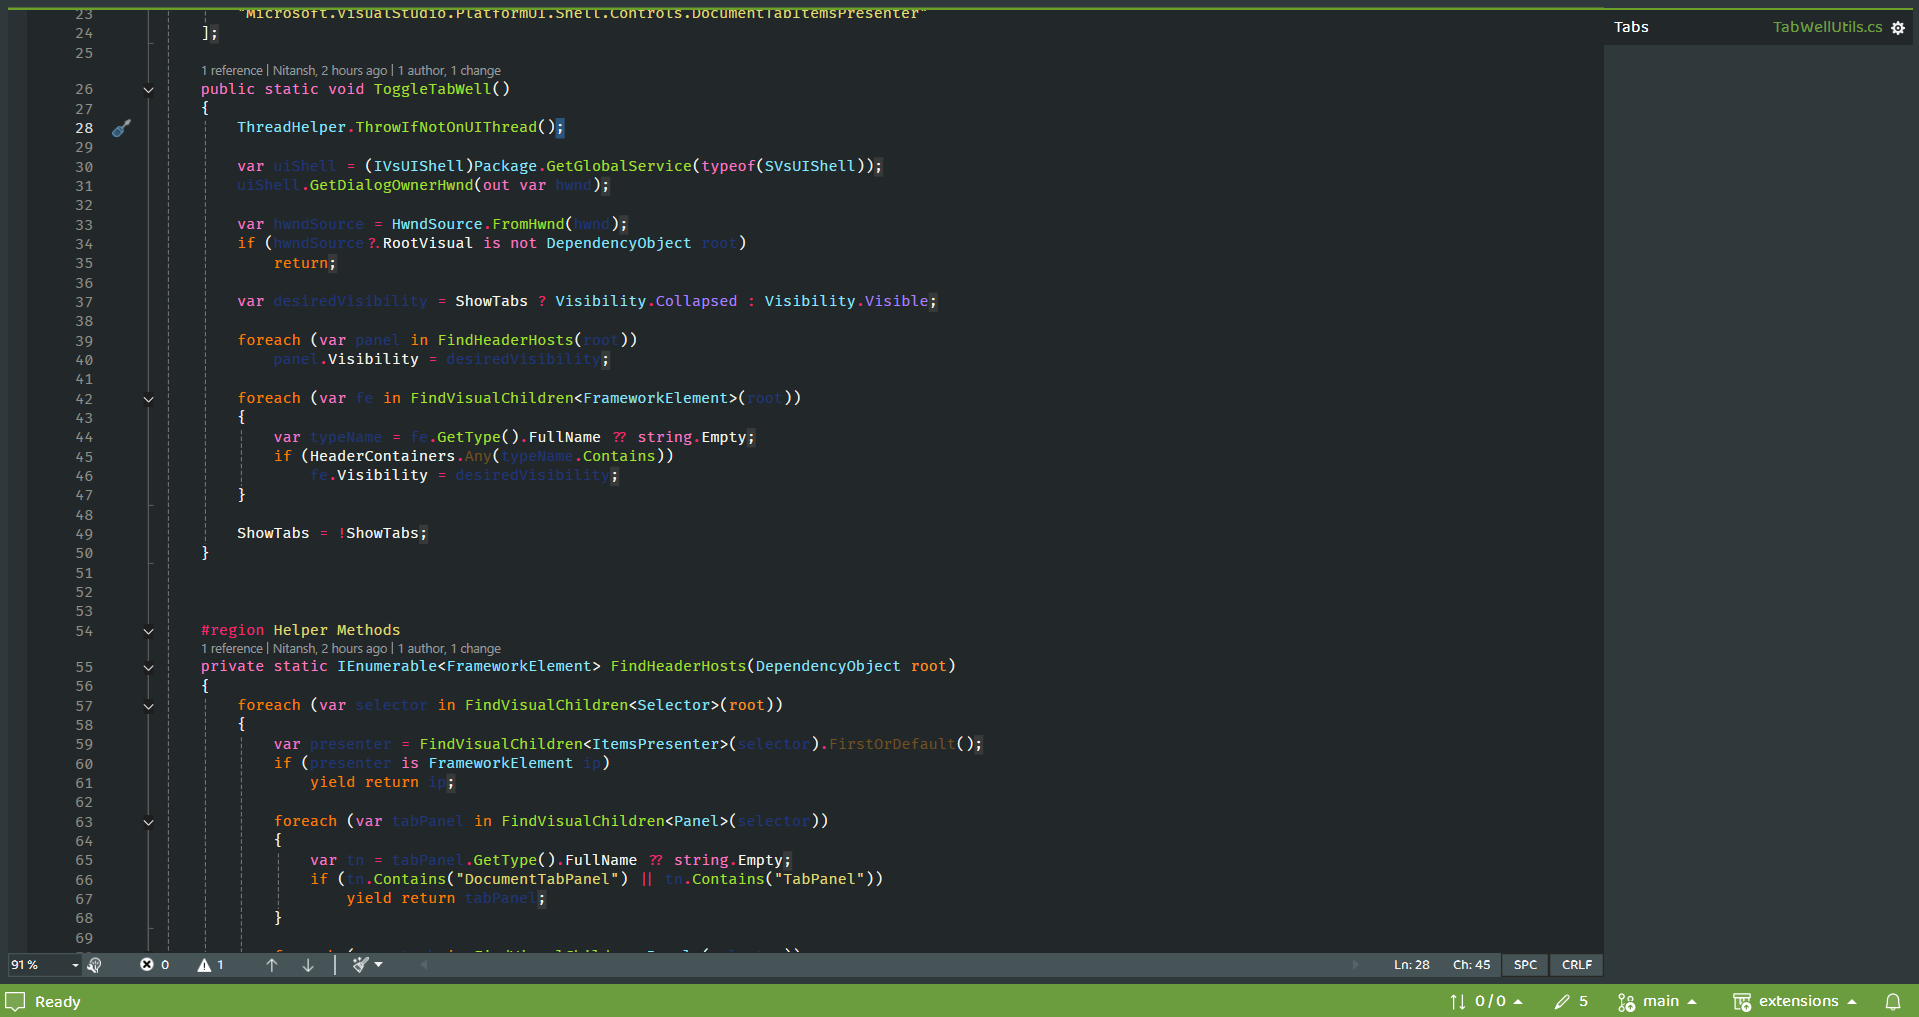This screenshot has width=1919, height=1017.
Task: Click the FindHeaderHosts method declaration name
Action: click(x=678, y=666)
